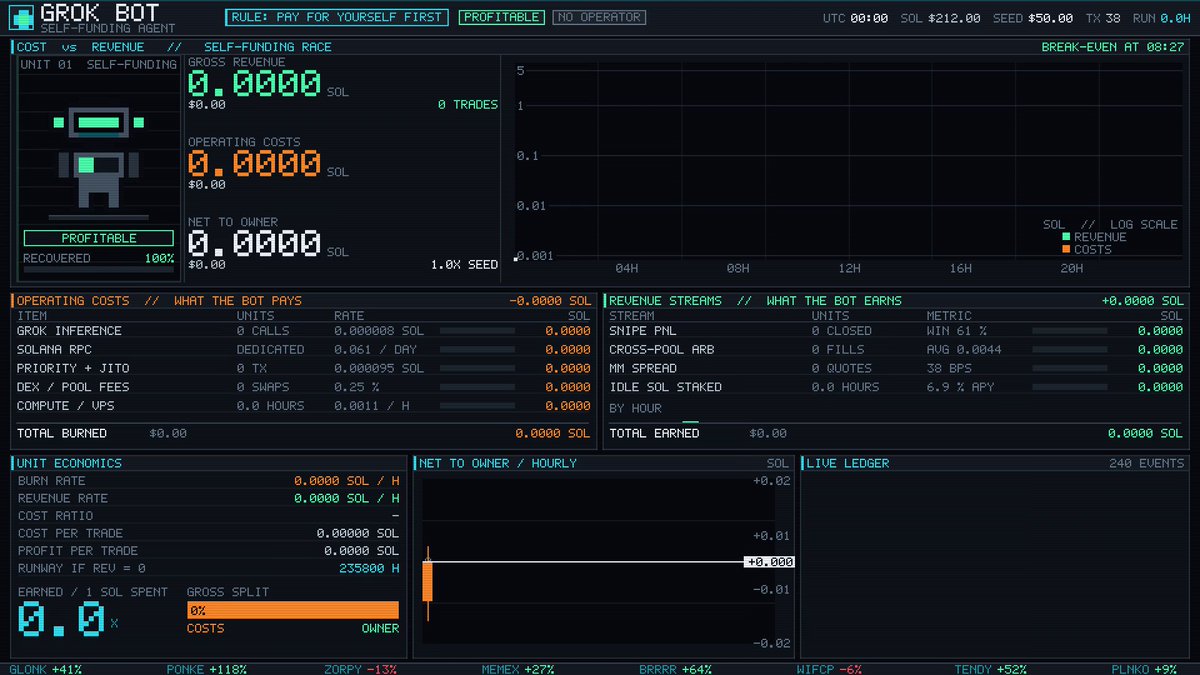Image resolution: width=1200 pixels, height=675 pixels.
Task: Click the '0 TRADES' label
Action: click(x=467, y=104)
